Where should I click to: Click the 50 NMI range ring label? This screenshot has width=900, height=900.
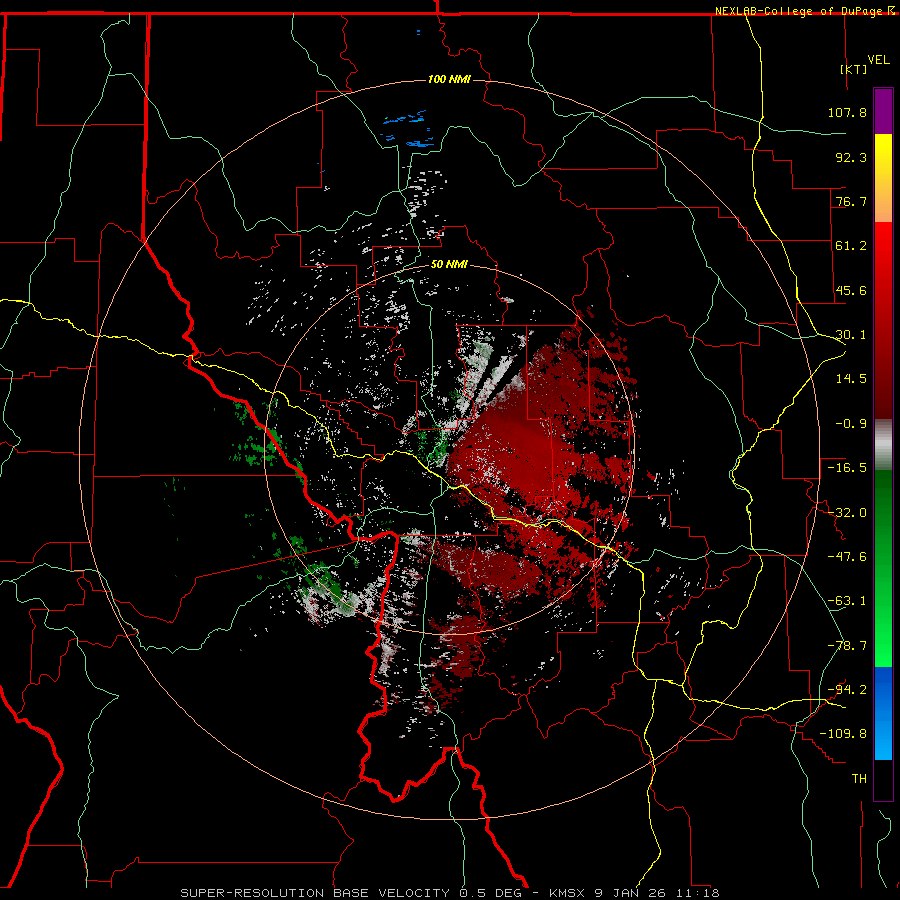point(449,264)
